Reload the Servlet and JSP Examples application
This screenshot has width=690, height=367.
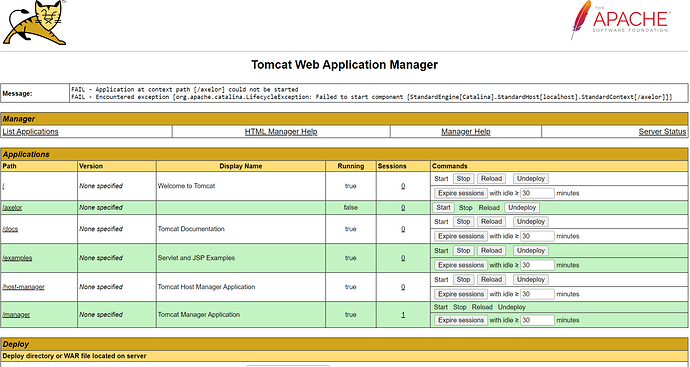pos(492,251)
